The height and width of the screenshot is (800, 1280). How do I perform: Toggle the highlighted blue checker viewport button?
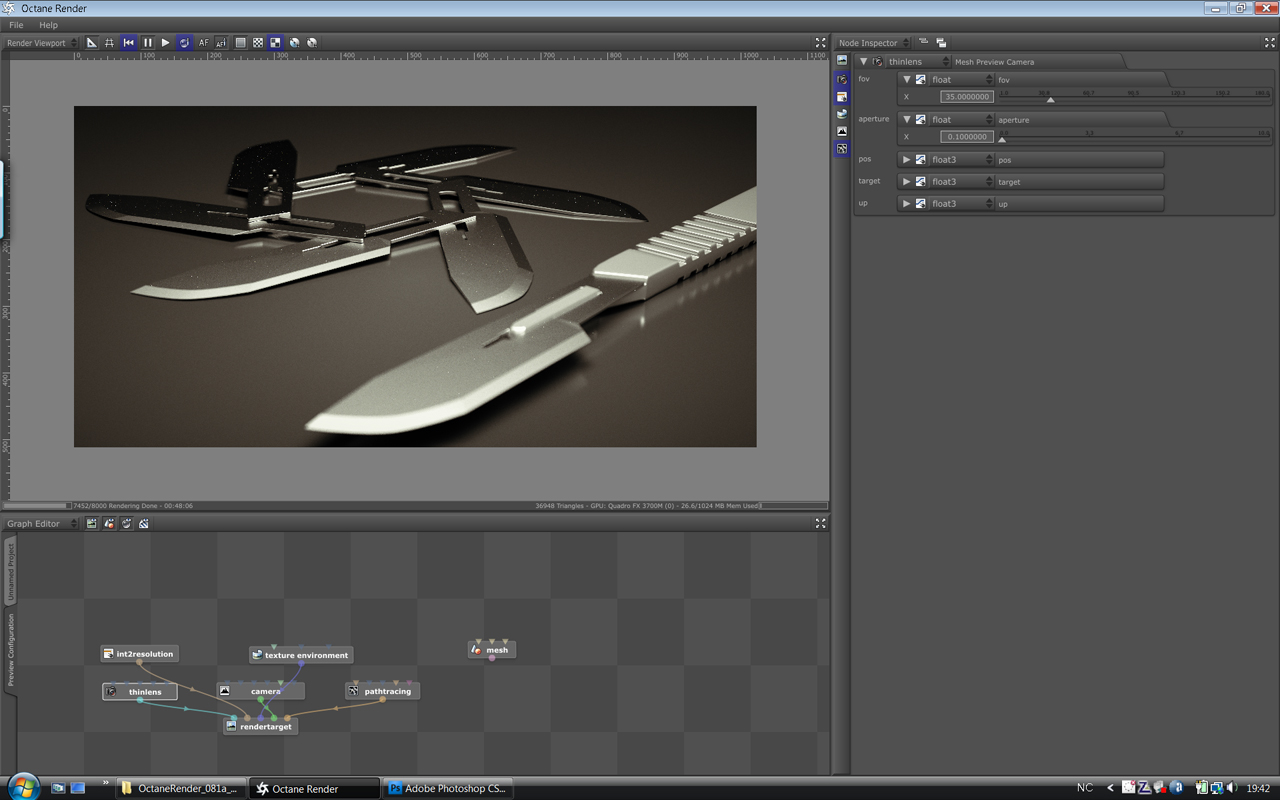276,43
